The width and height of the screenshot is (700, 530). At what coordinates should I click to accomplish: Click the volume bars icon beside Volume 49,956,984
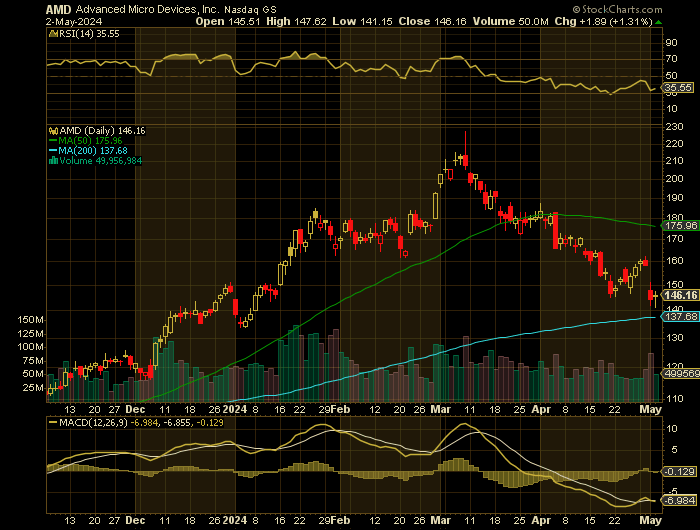click(x=53, y=161)
